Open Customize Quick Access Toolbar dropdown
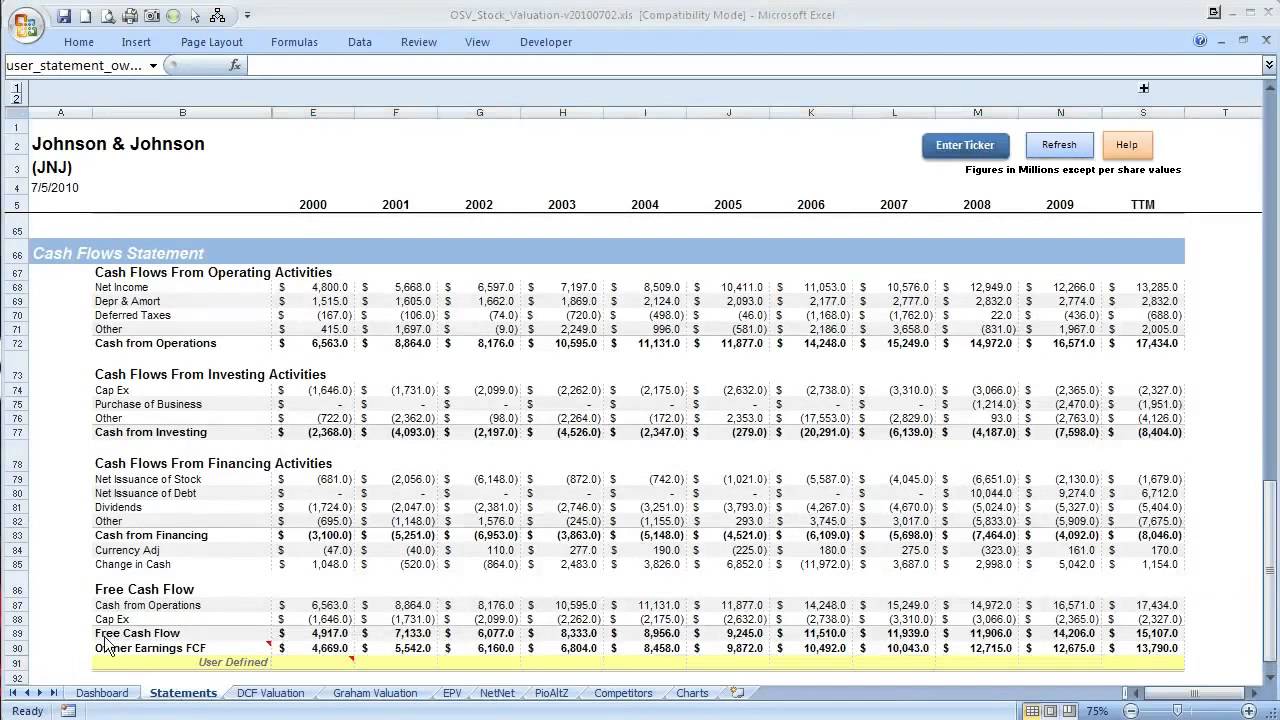This screenshot has height=720, width=1280. point(247,16)
